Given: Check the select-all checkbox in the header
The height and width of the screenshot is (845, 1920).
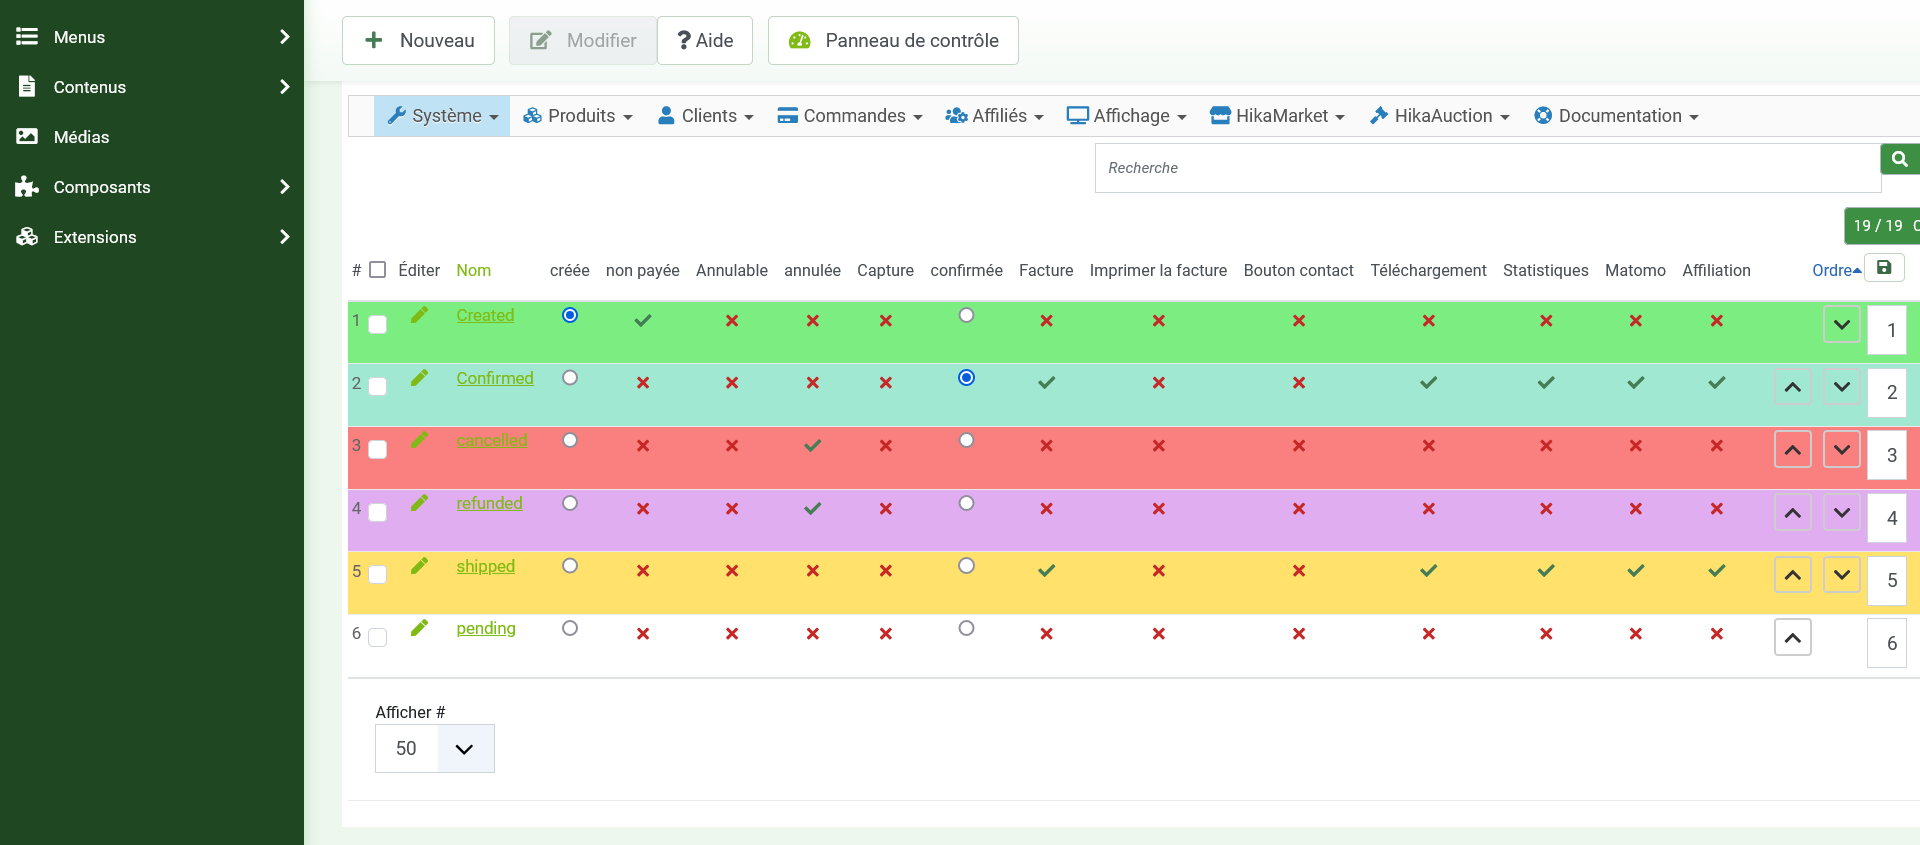Looking at the screenshot, I should pos(378,270).
